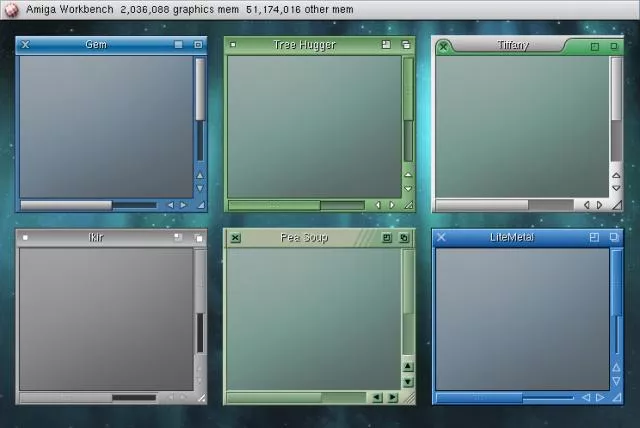Screen dimensions: 640x428
Task: Click vertical scrollbar knob in Ikir window
Action: [200, 332]
